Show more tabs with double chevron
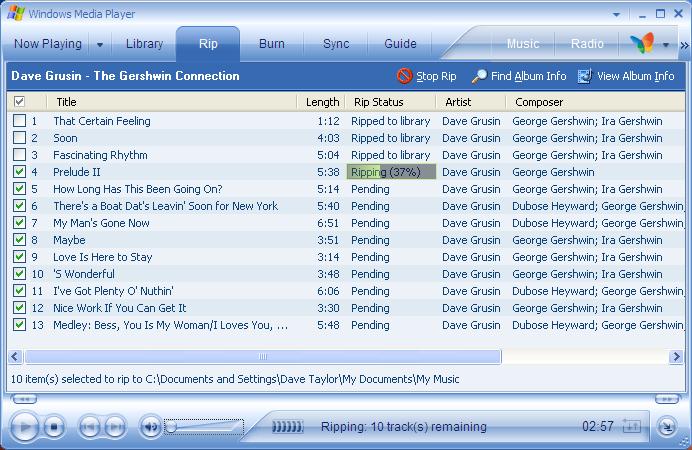 [684, 45]
